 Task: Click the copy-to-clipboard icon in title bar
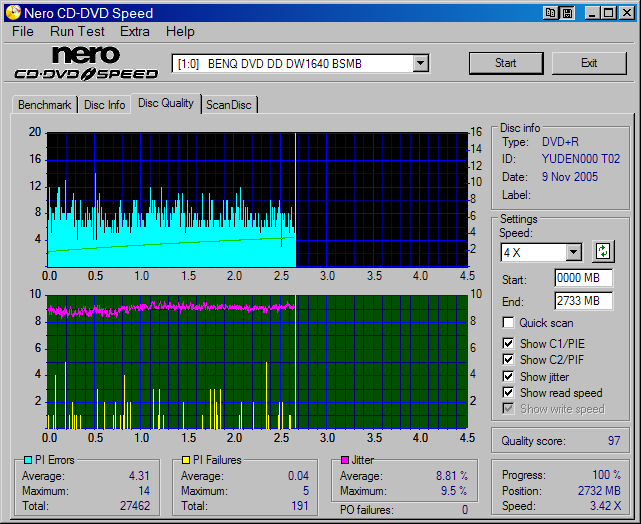click(551, 13)
